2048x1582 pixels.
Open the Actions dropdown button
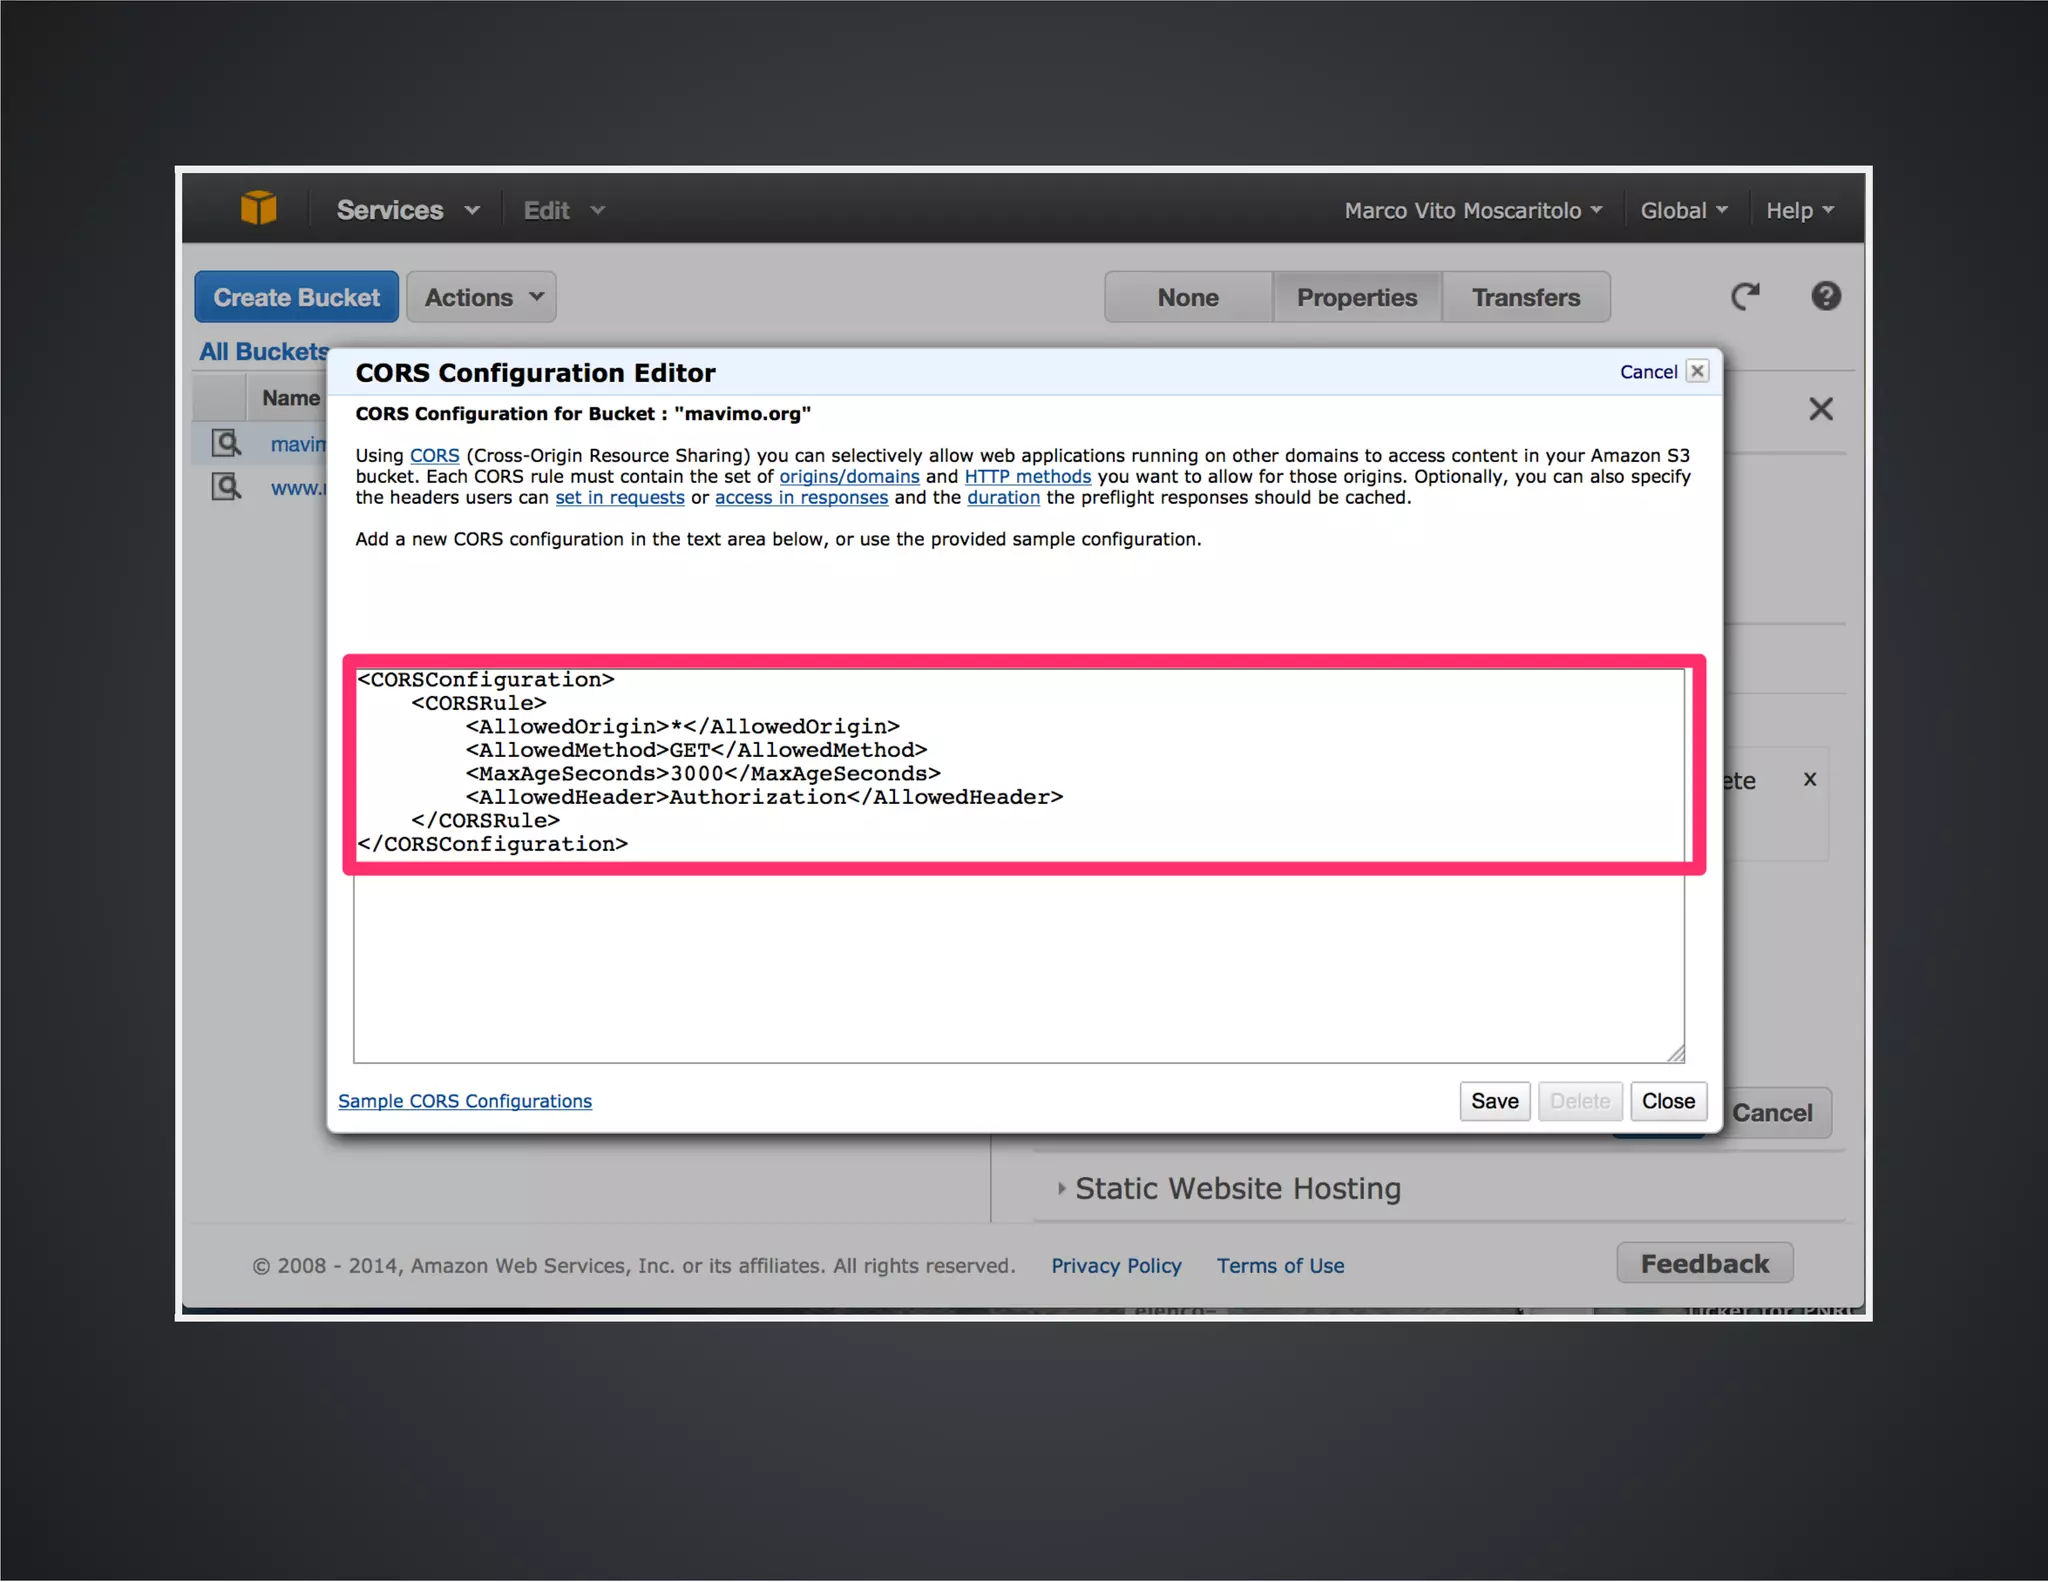pos(482,297)
